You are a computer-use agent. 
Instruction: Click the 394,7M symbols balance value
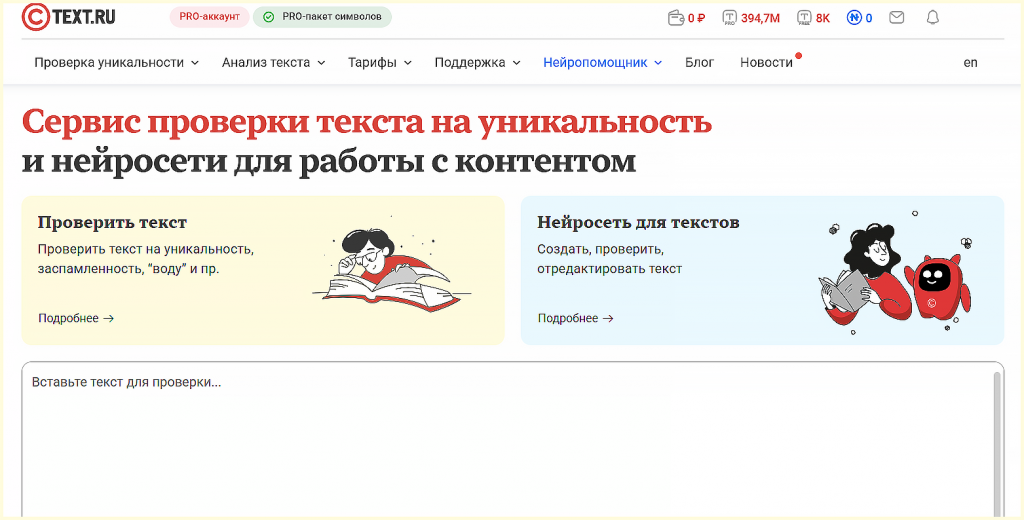point(760,18)
